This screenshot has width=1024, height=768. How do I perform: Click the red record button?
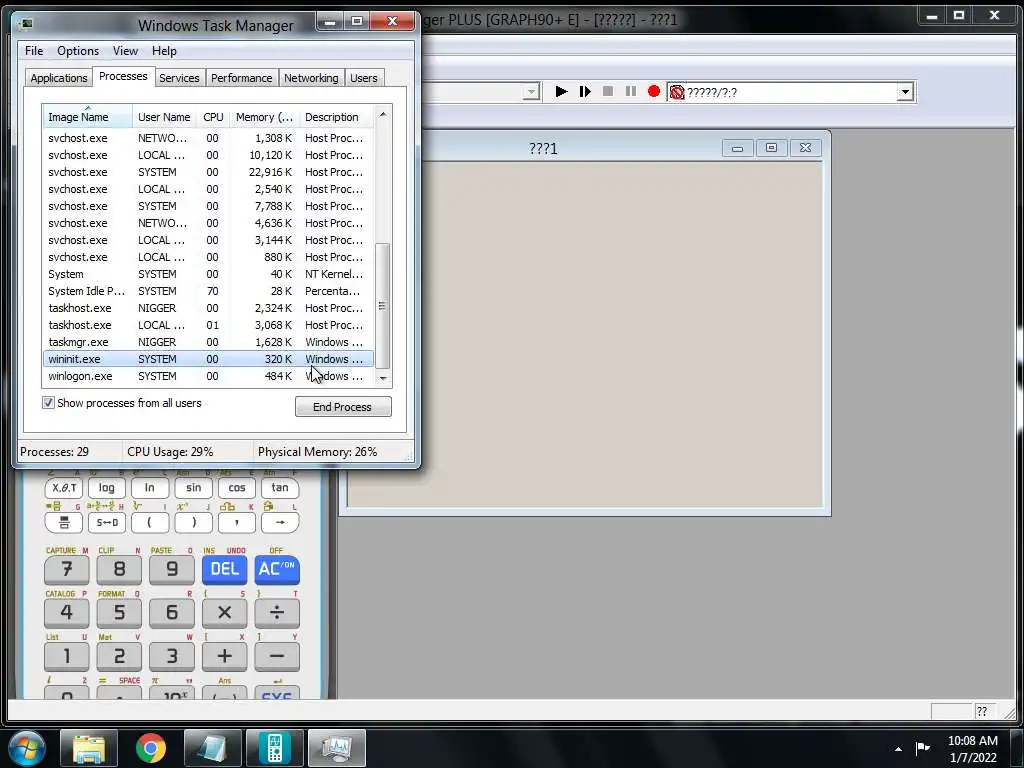tap(654, 91)
